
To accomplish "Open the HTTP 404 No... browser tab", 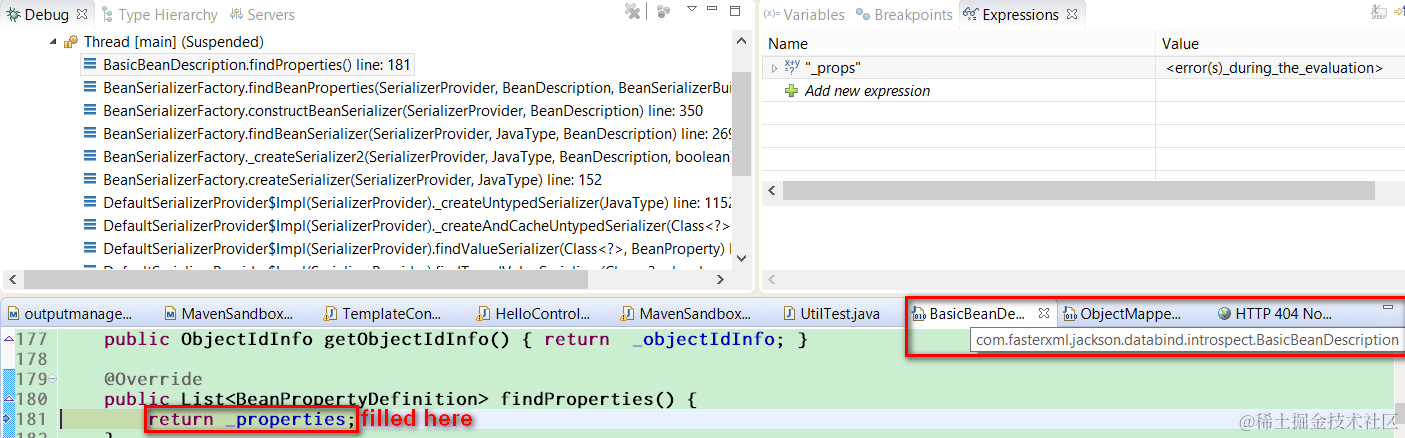I will click(x=1274, y=314).
